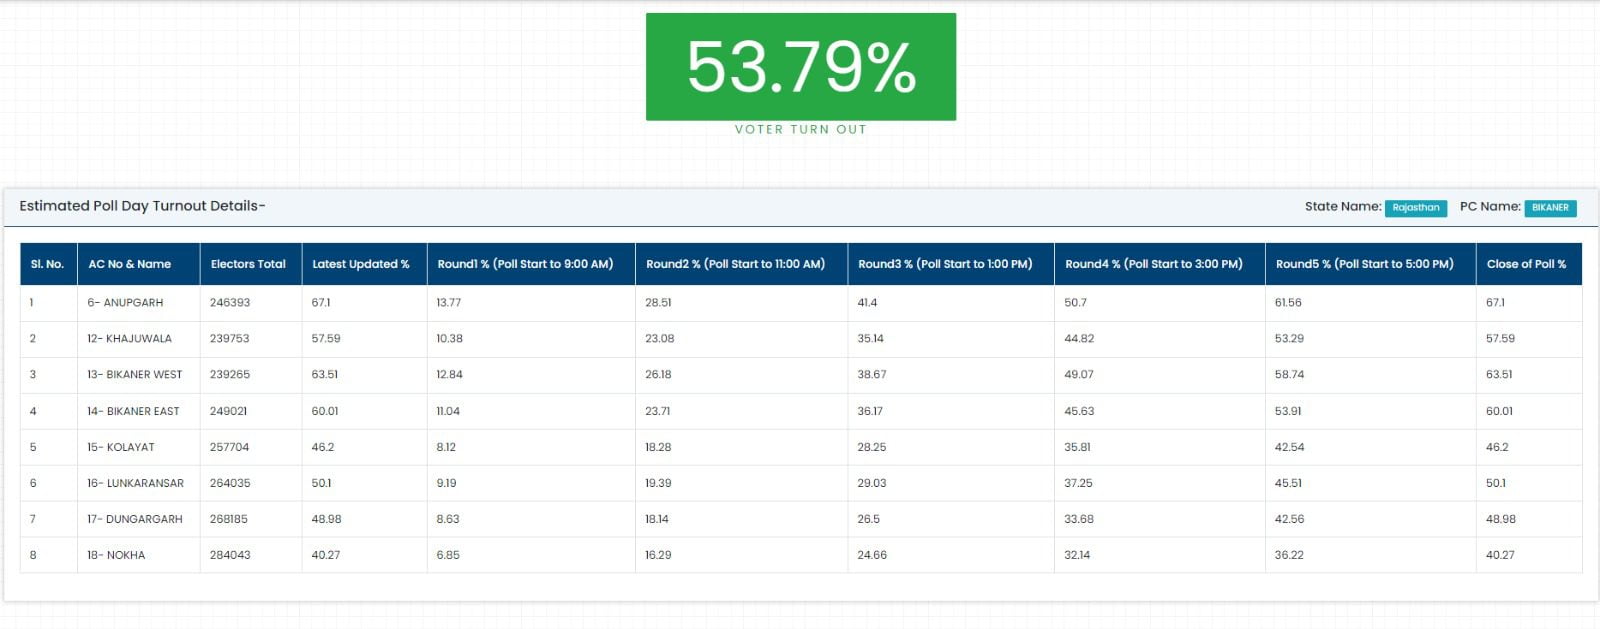
Task: Select the 6- ANUPGARH constituency name
Action: point(125,302)
